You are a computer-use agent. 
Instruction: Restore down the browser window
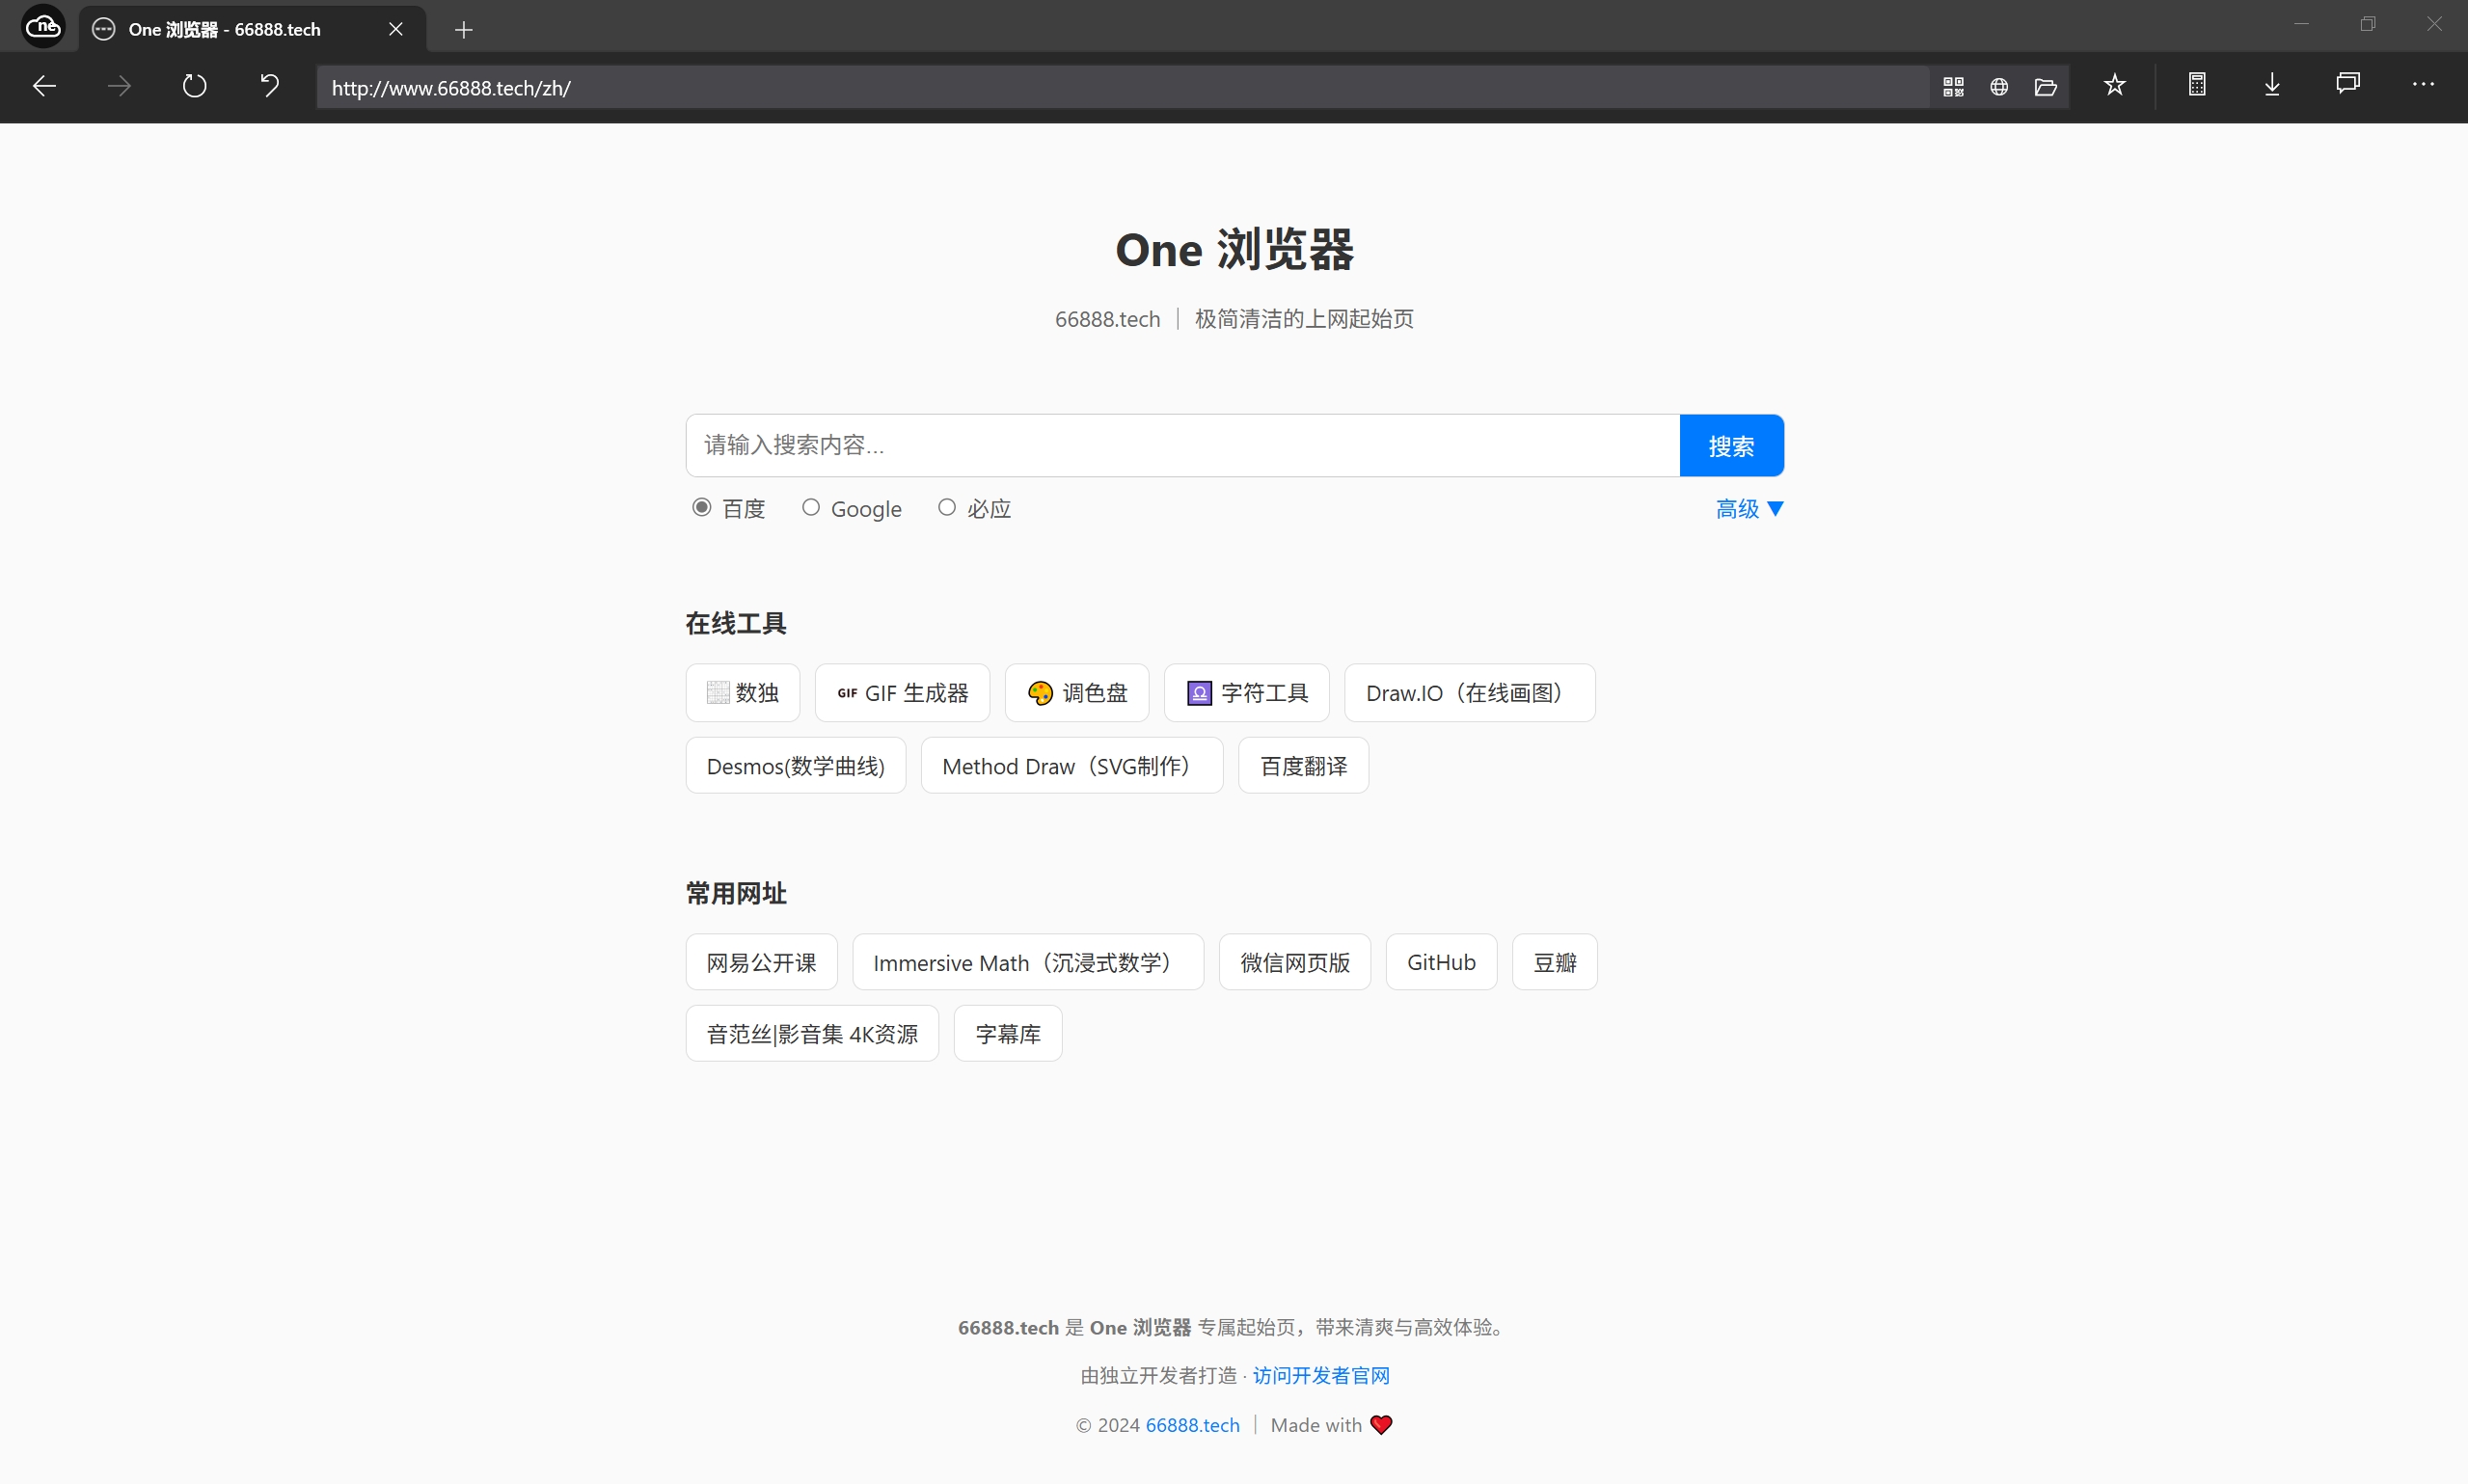pyautogui.click(x=2367, y=24)
